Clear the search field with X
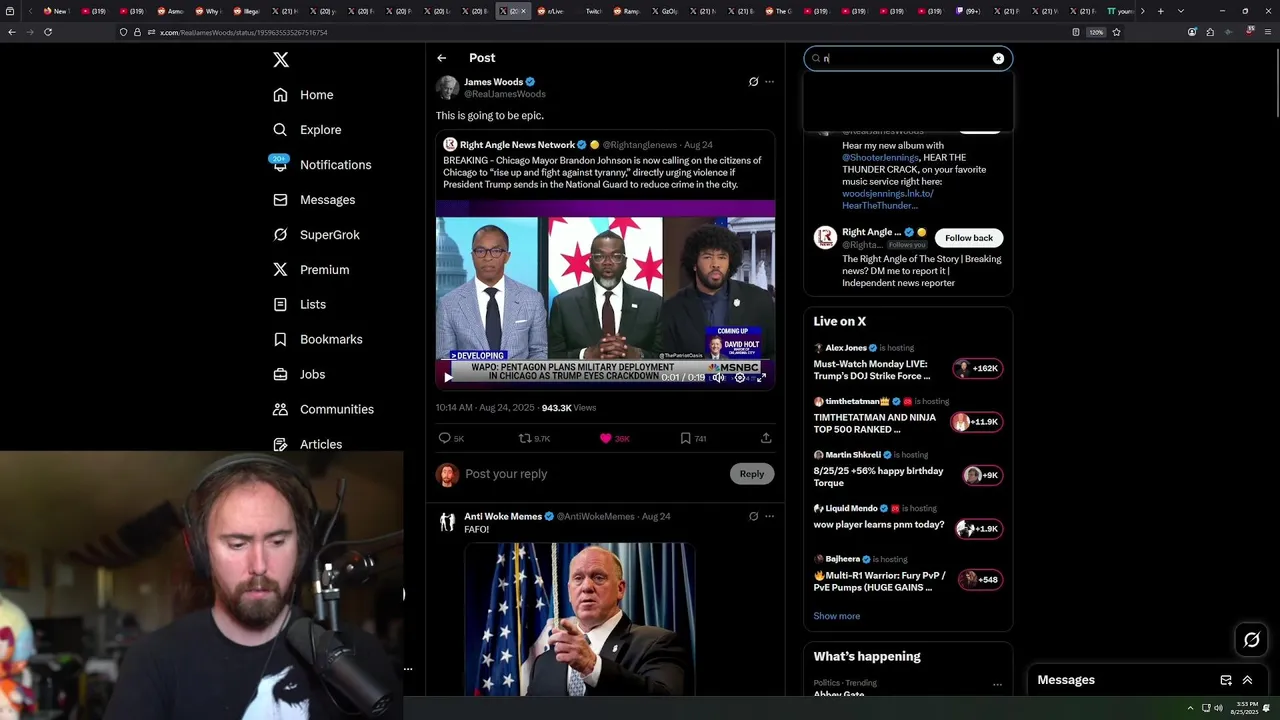The height and width of the screenshot is (720, 1280). point(998,59)
